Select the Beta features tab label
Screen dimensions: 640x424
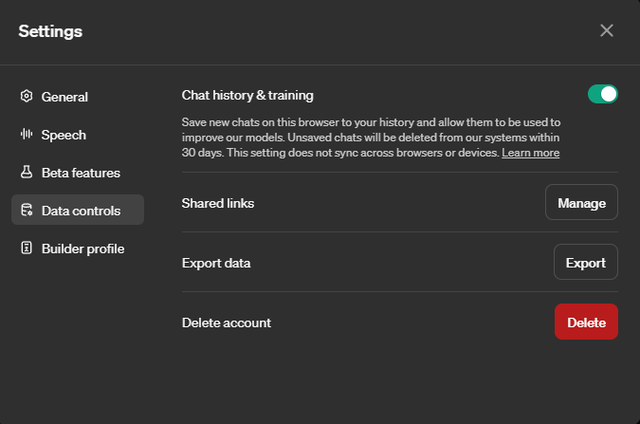click(81, 173)
